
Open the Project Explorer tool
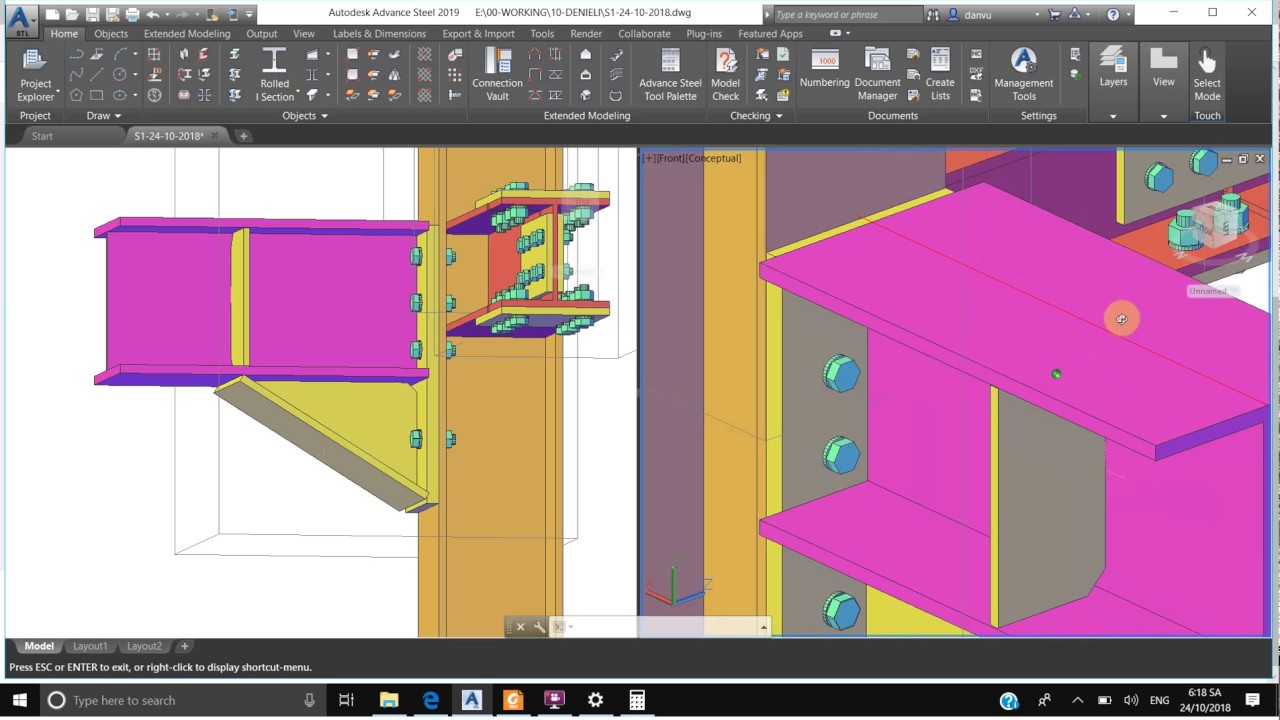click(35, 75)
